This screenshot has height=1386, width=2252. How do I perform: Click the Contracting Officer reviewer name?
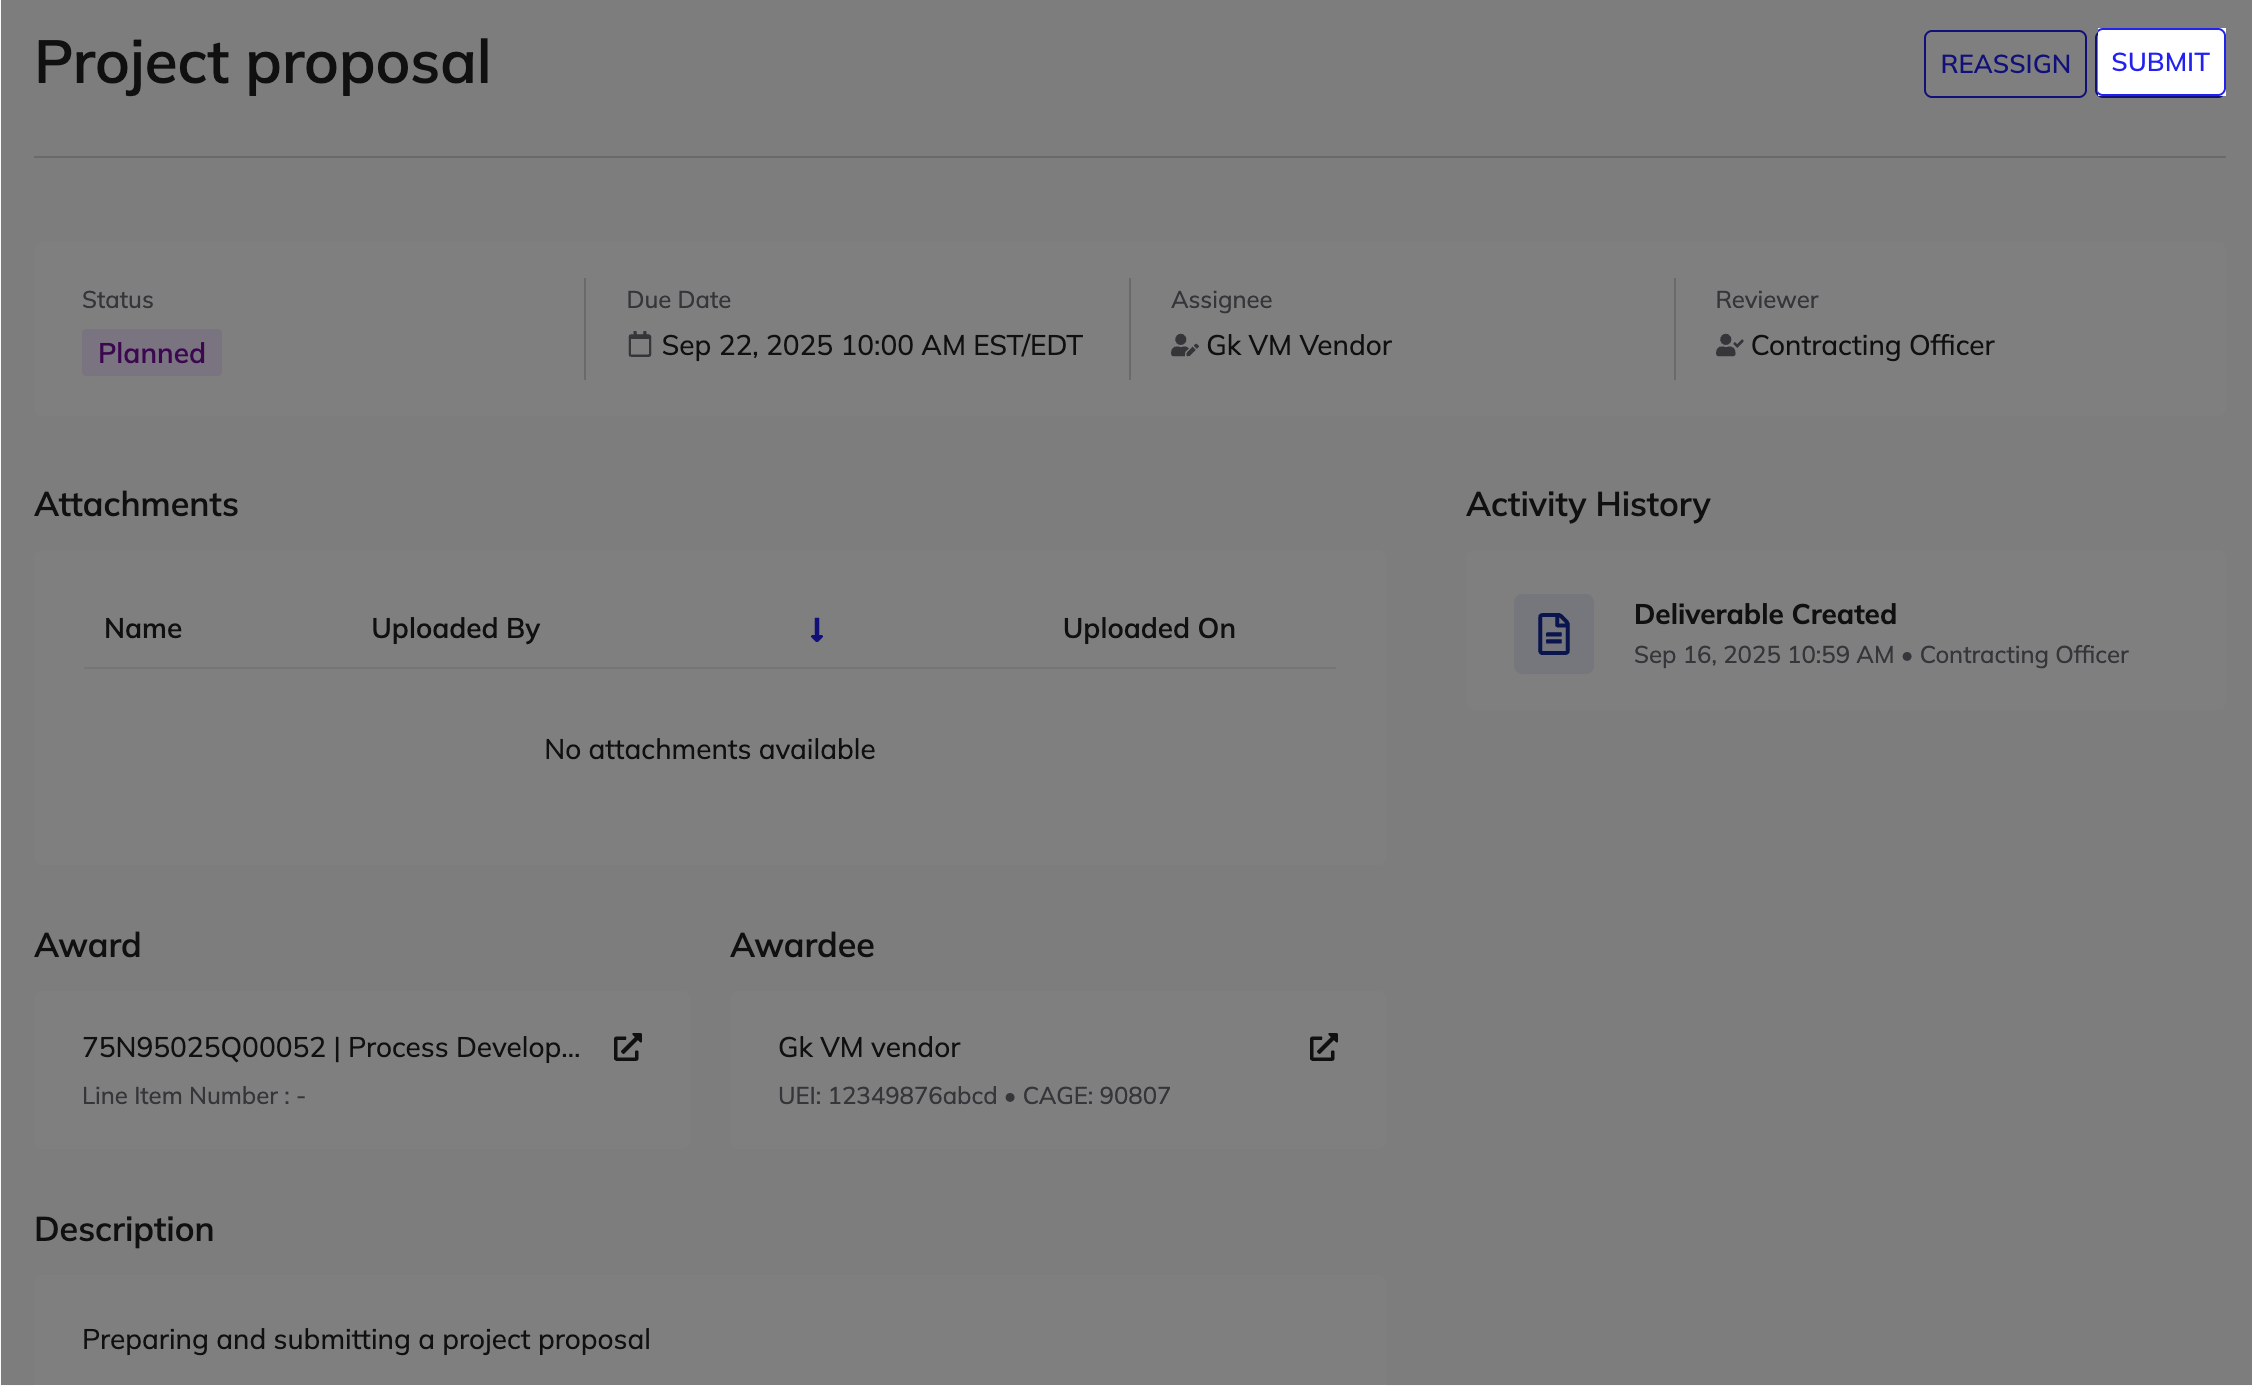pos(1871,345)
